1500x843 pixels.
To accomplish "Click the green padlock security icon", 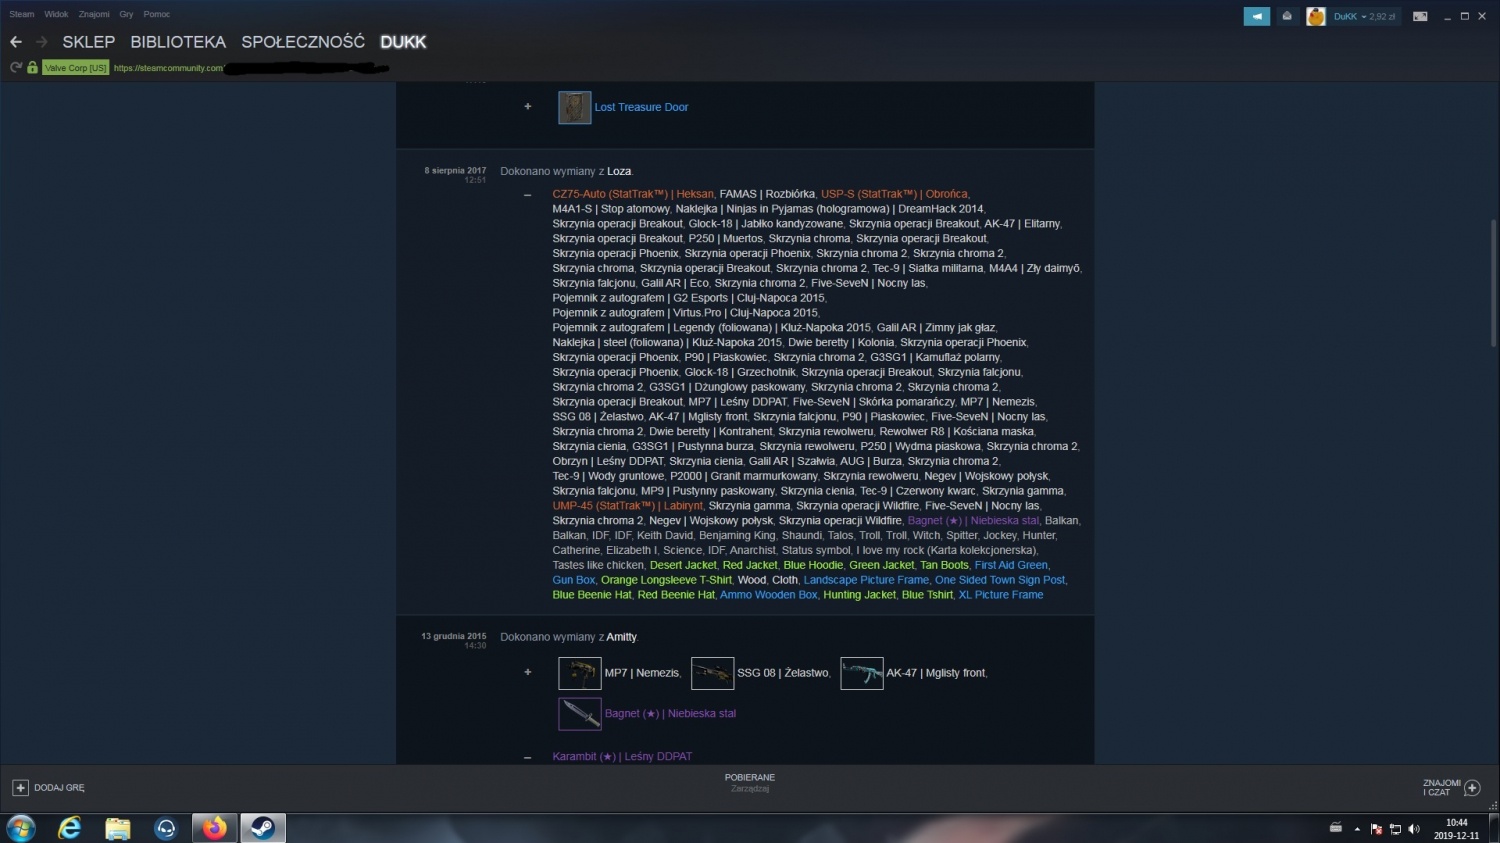I will 32,68.
